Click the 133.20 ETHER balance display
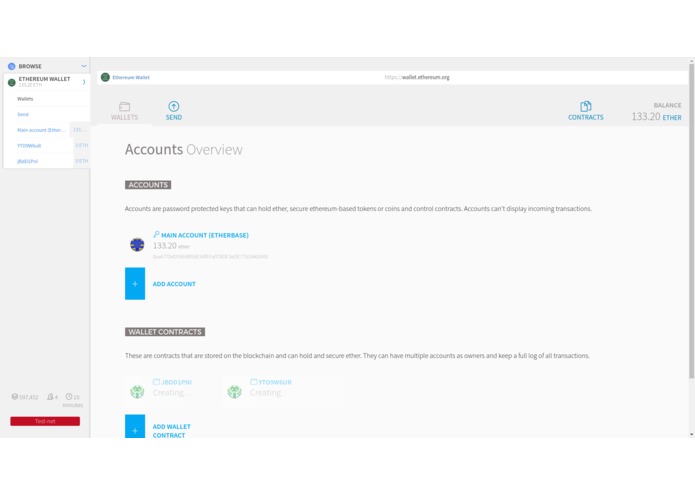695x494 pixels. tap(656, 117)
